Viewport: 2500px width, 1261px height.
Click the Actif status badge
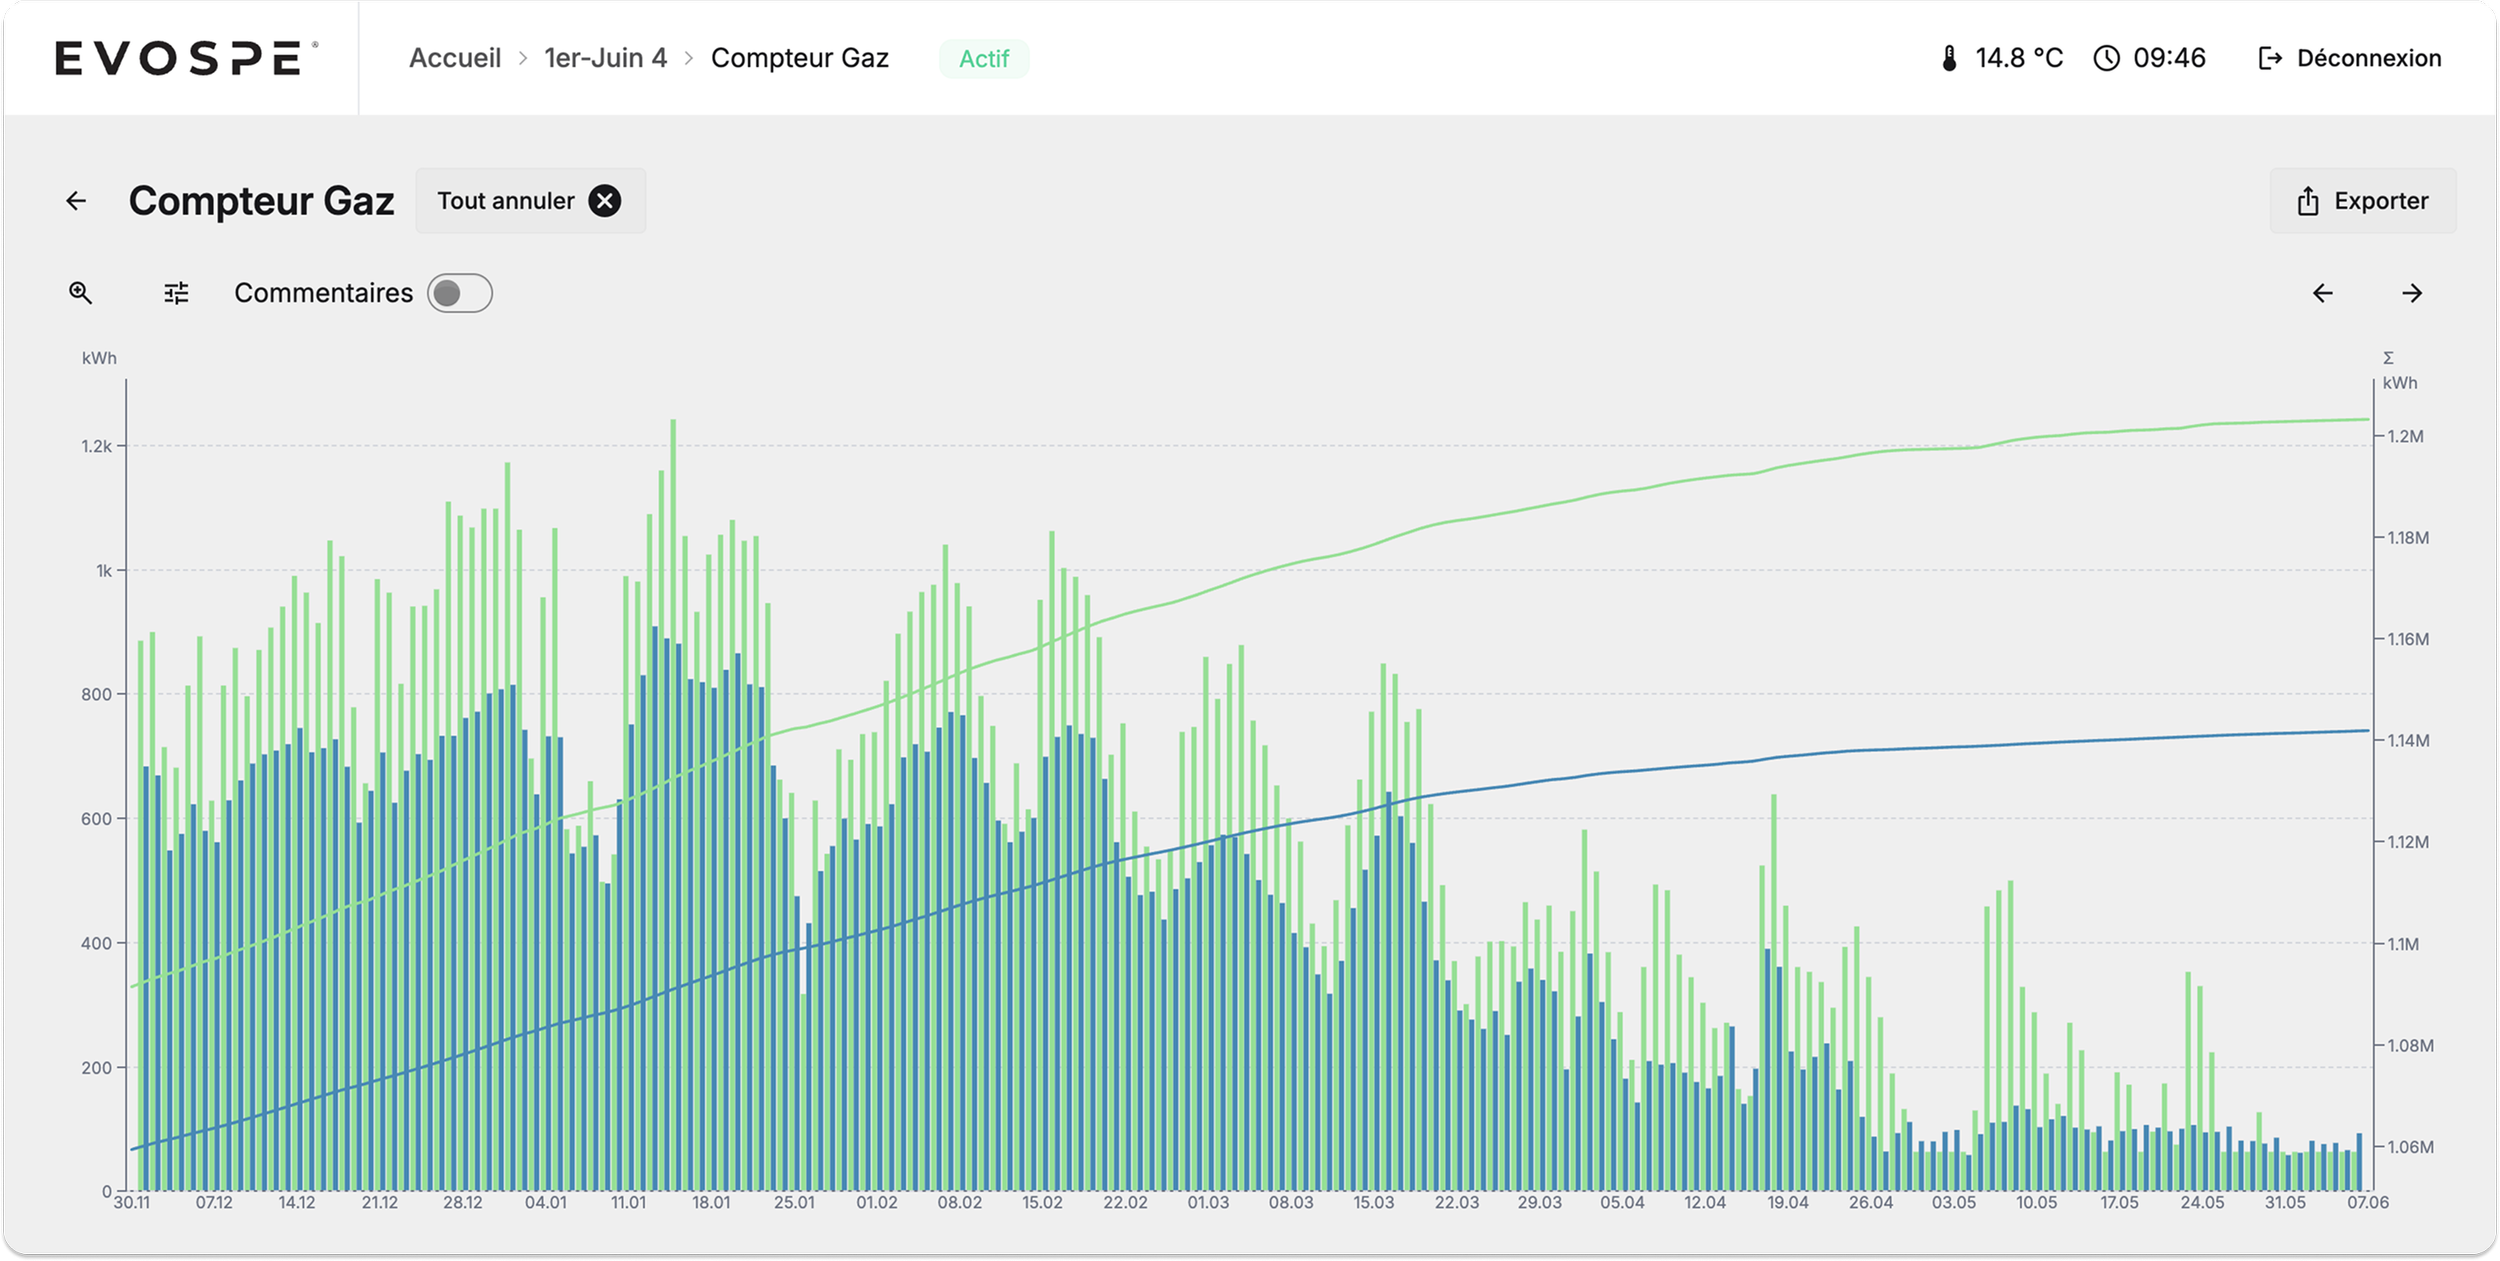[x=983, y=59]
